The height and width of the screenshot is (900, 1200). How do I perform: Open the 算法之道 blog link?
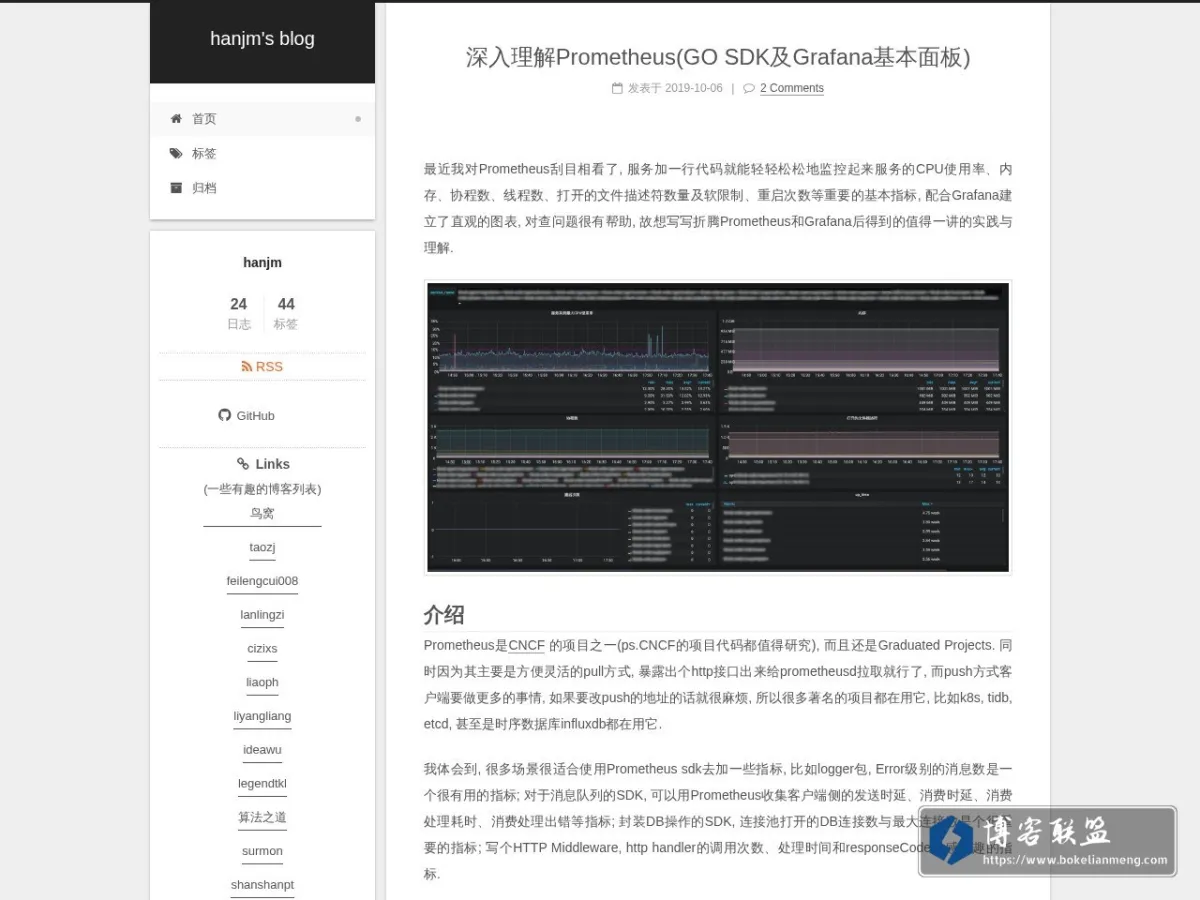click(x=262, y=817)
